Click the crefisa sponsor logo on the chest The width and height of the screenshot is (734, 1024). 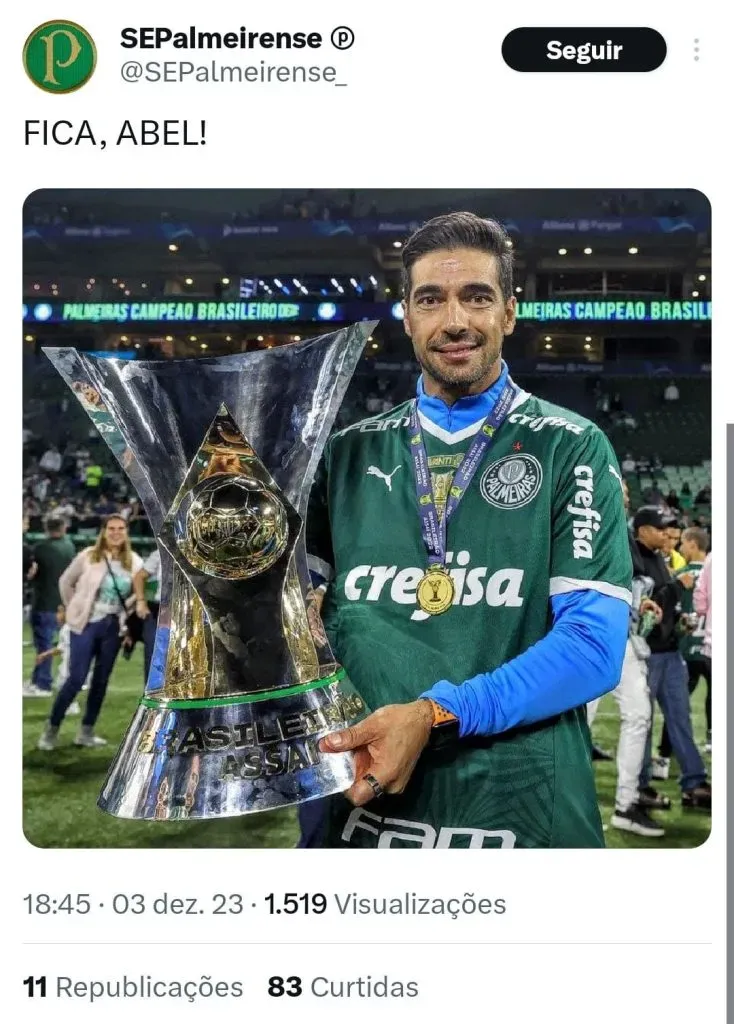tap(434, 583)
